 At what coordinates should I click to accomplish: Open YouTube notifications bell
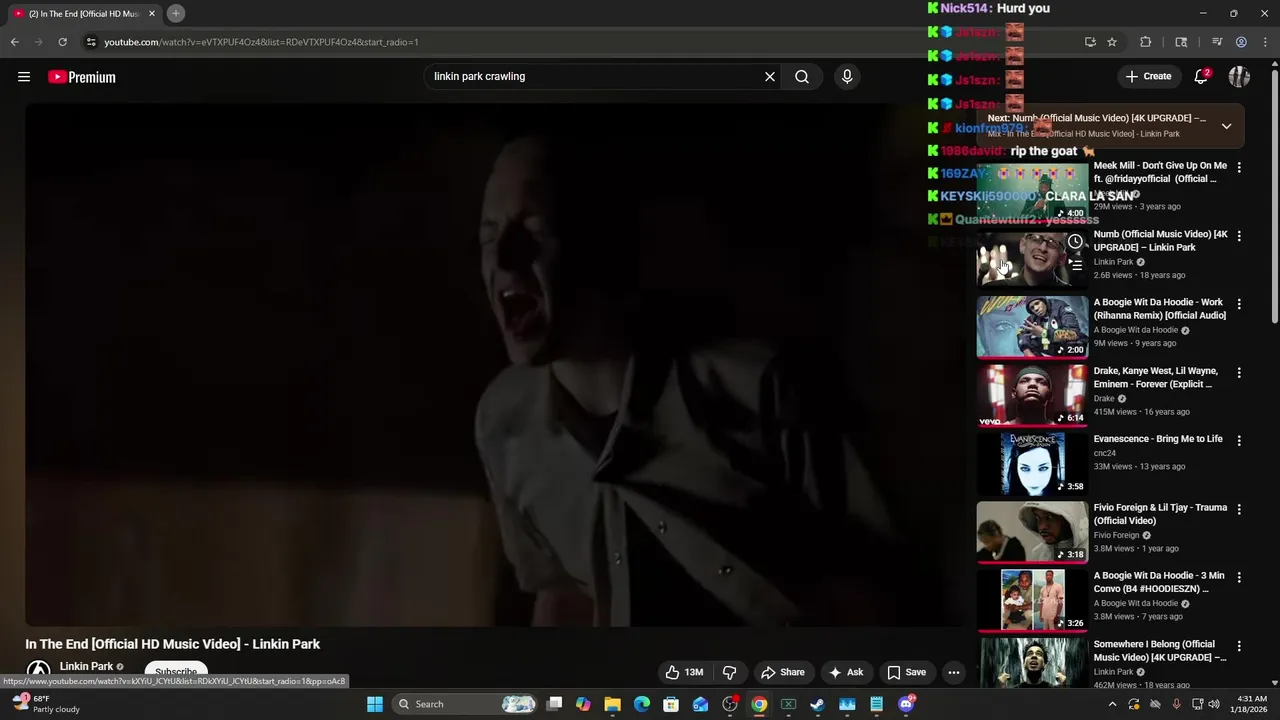pyautogui.click(x=1202, y=77)
